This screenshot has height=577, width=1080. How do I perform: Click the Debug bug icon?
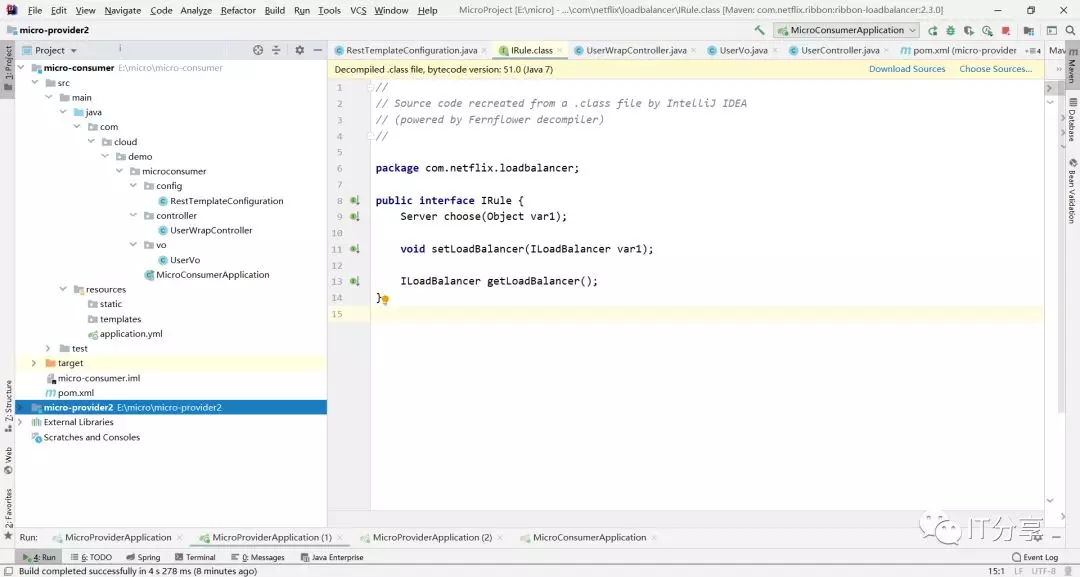click(951, 30)
